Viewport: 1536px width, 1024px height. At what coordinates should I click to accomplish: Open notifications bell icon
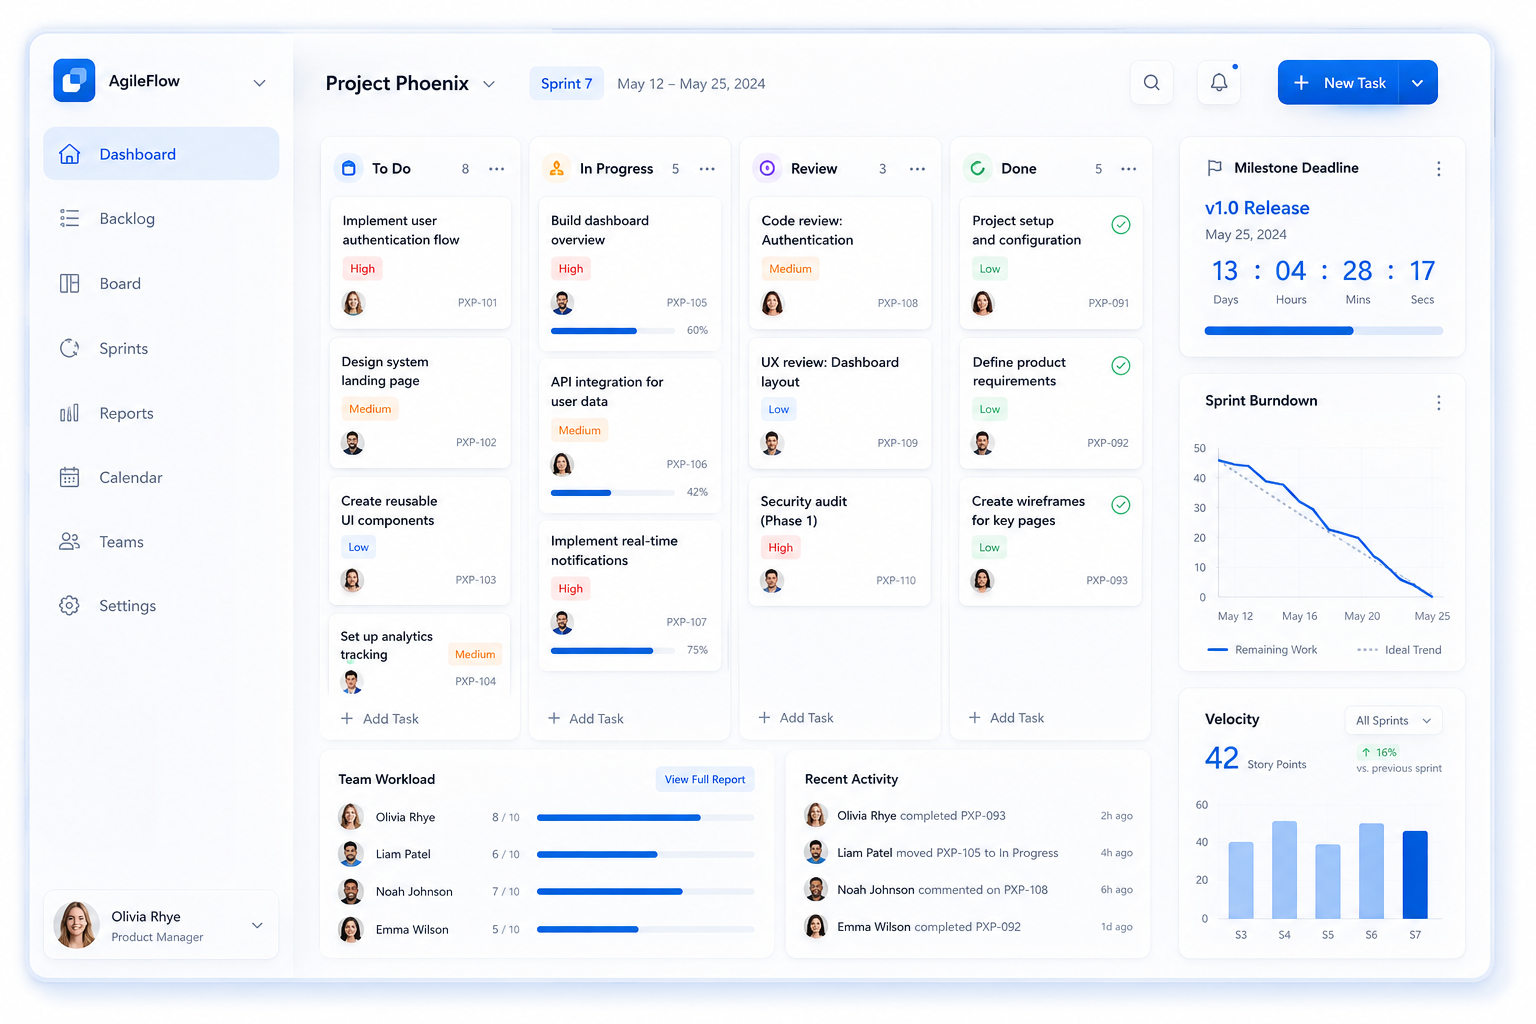pos(1219,83)
